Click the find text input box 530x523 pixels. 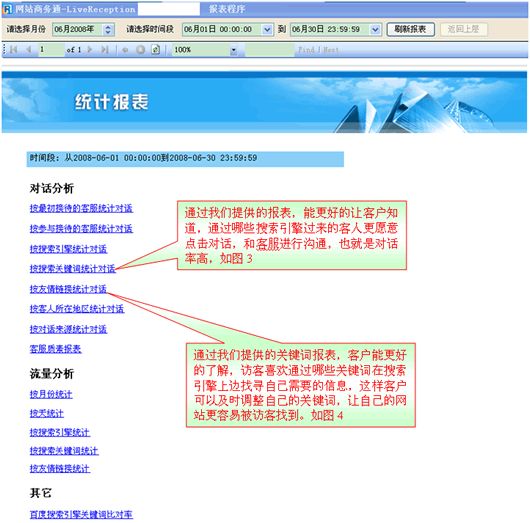click(270, 50)
